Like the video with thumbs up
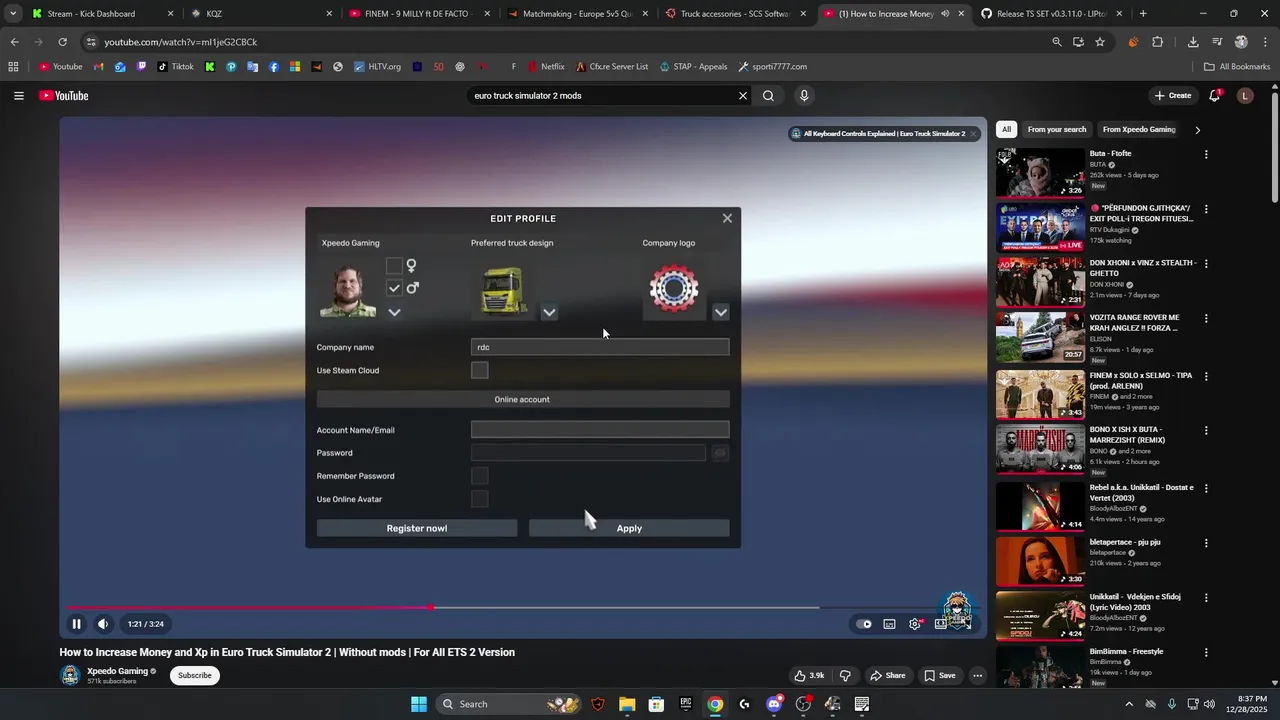1280x720 pixels. pos(809,675)
